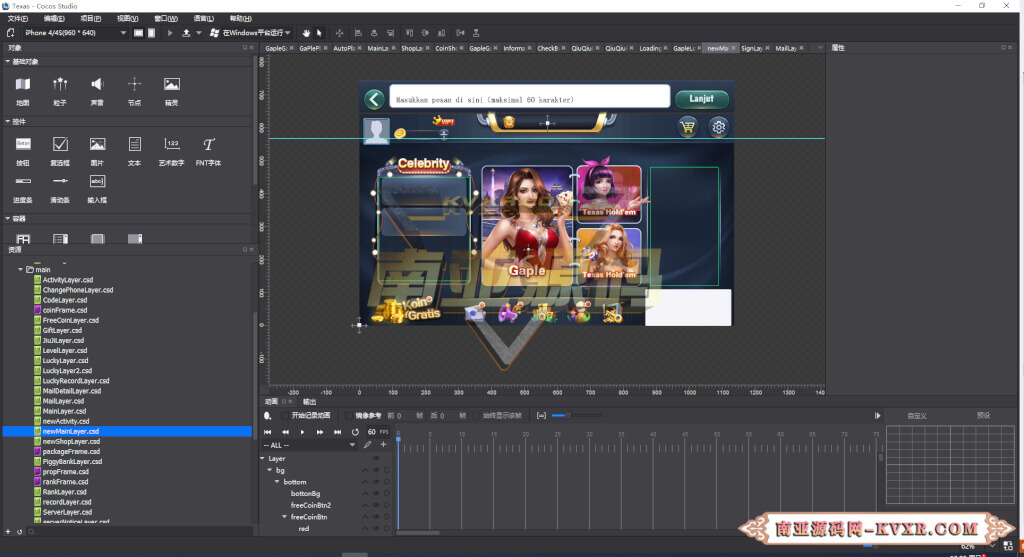Click the toolbar run/play project icon
Viewport: 1024px width, 557px height.
click(x=170, y=33)
